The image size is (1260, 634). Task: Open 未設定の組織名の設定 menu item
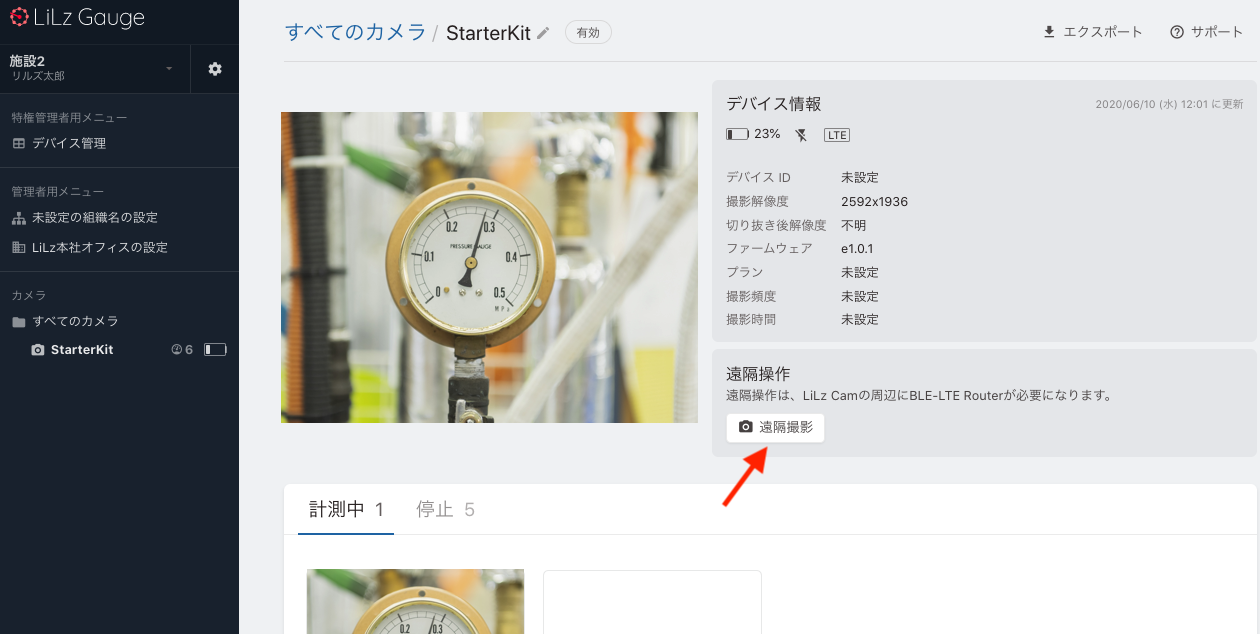point(85,217)
